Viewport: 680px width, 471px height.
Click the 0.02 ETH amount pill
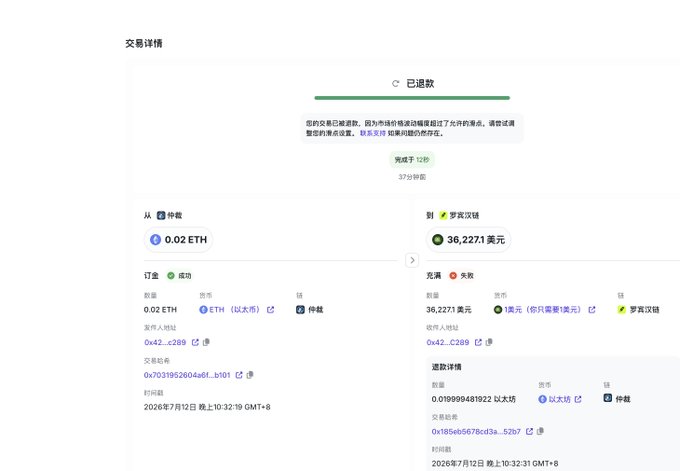coord(178,239)
